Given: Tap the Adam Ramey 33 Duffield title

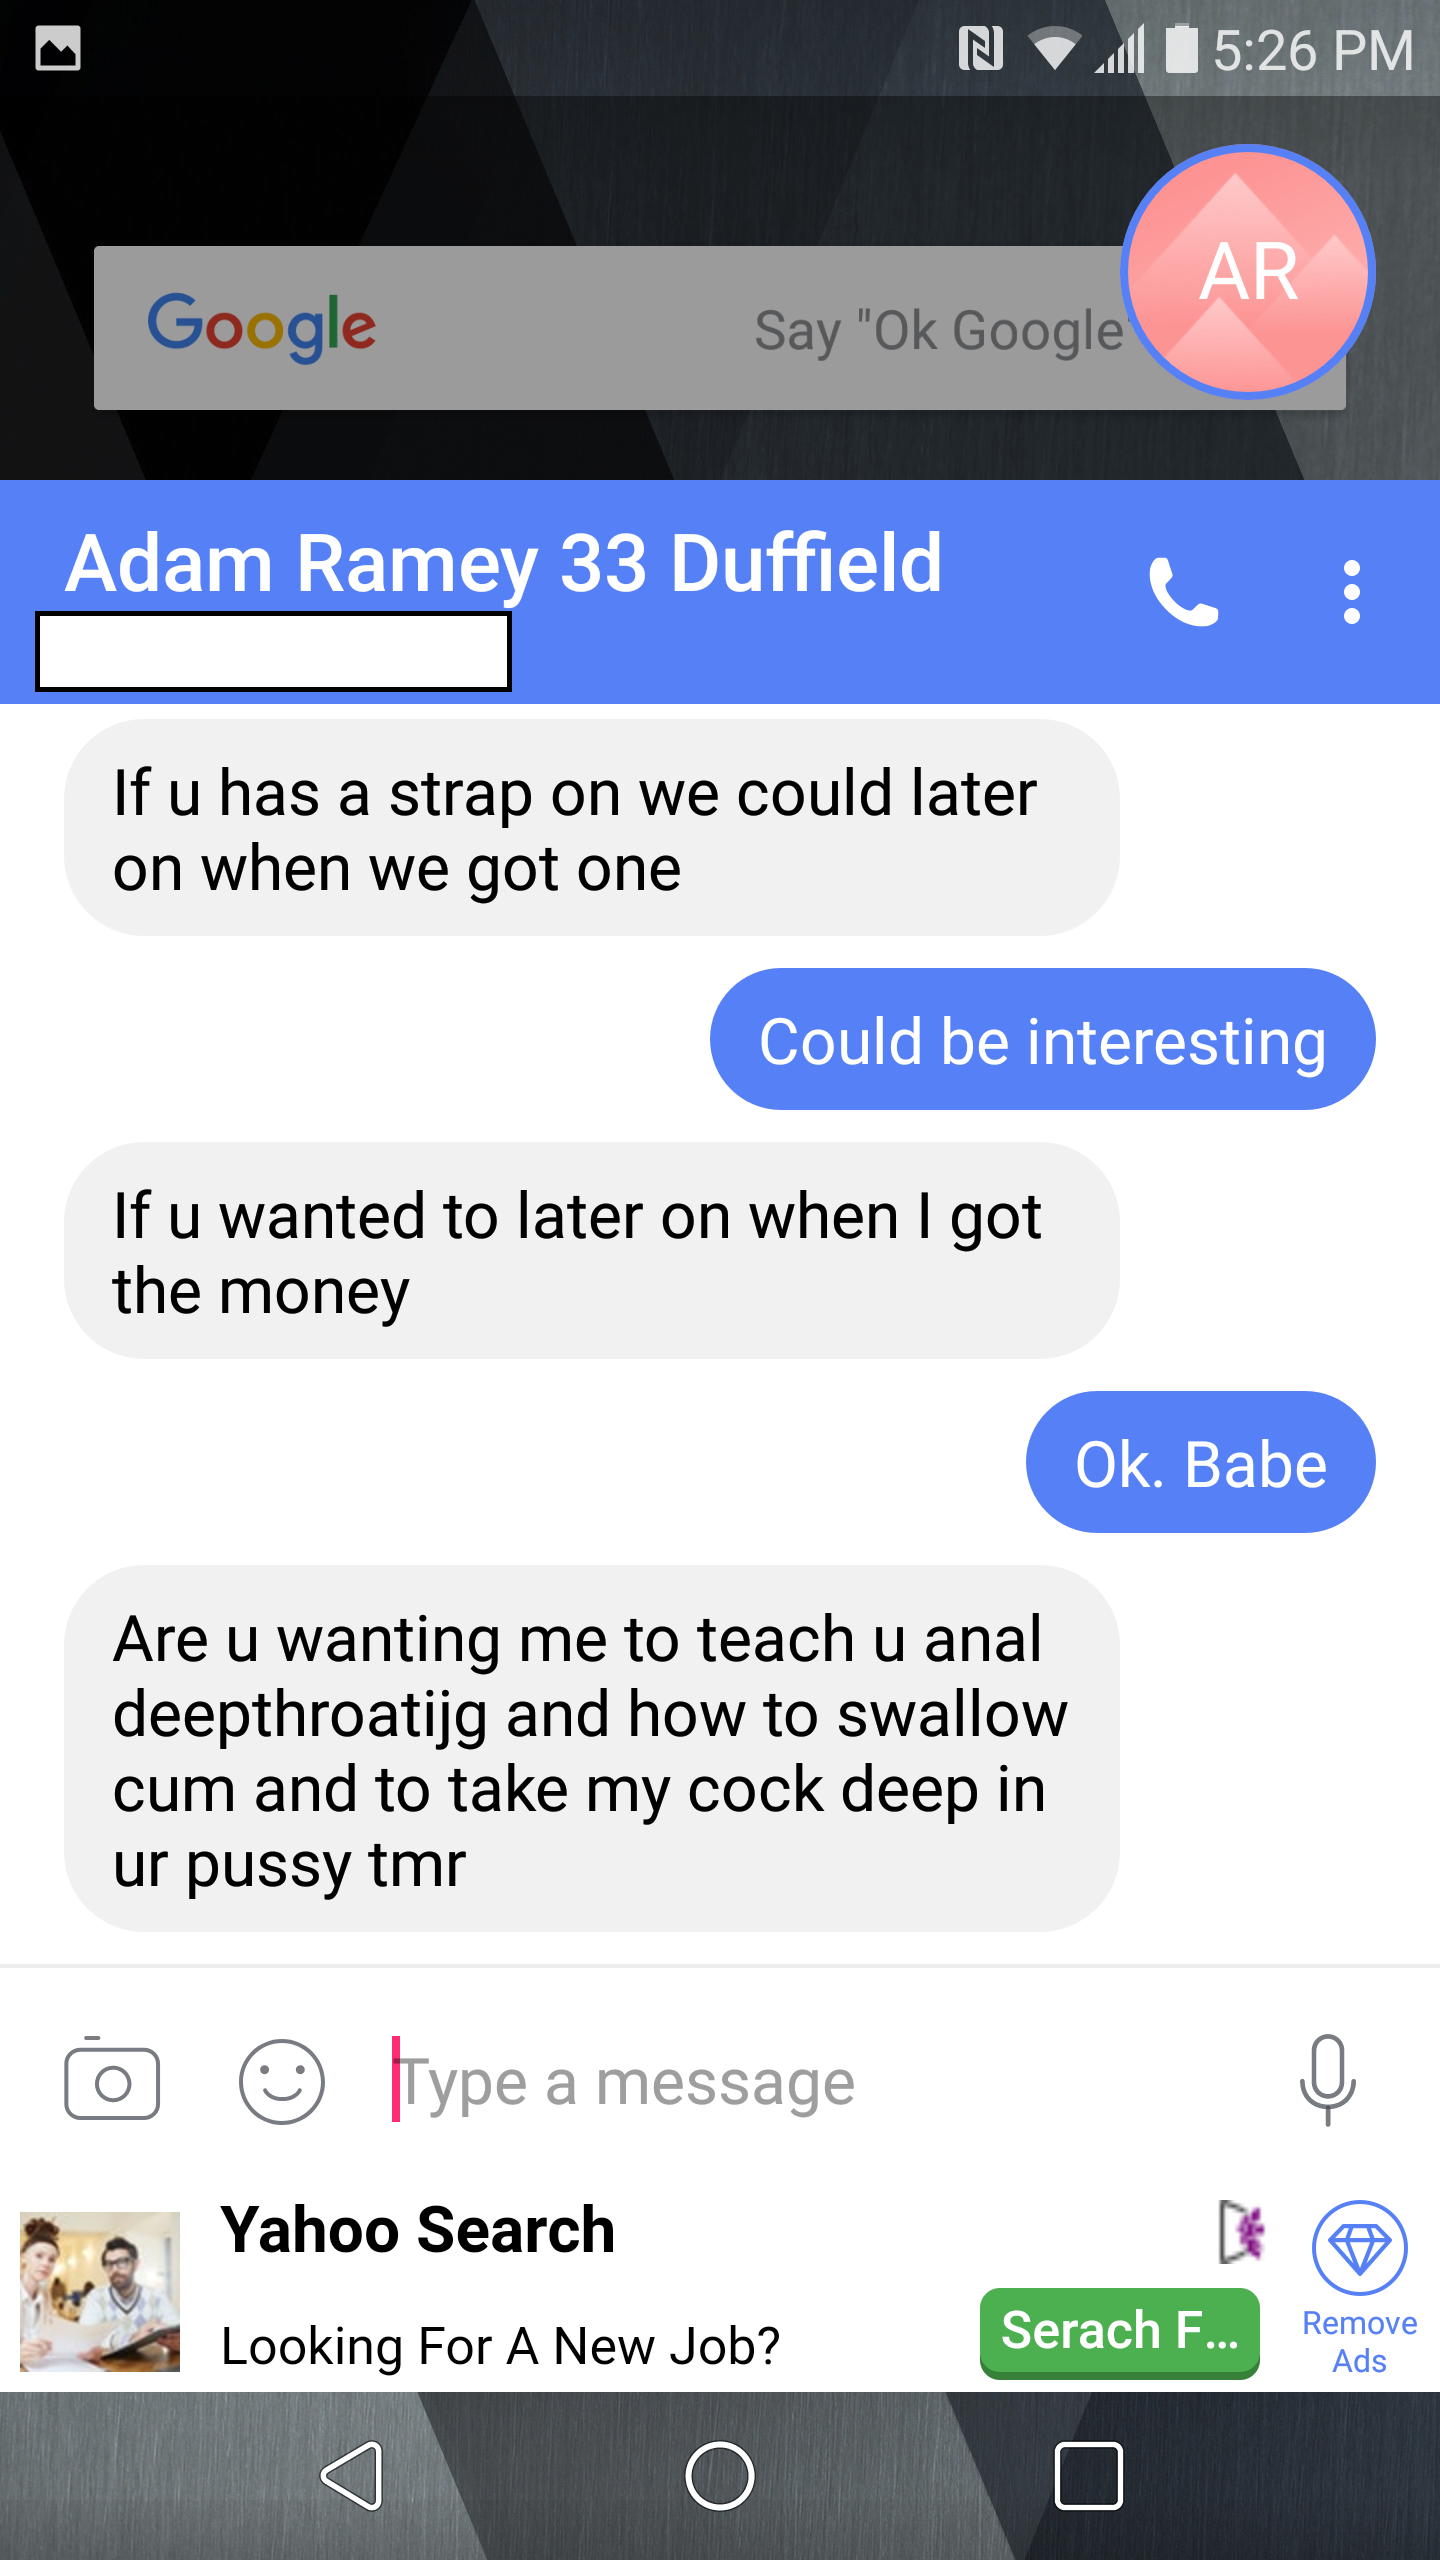Looking at the screenshot, I should (x=504, y=564).
